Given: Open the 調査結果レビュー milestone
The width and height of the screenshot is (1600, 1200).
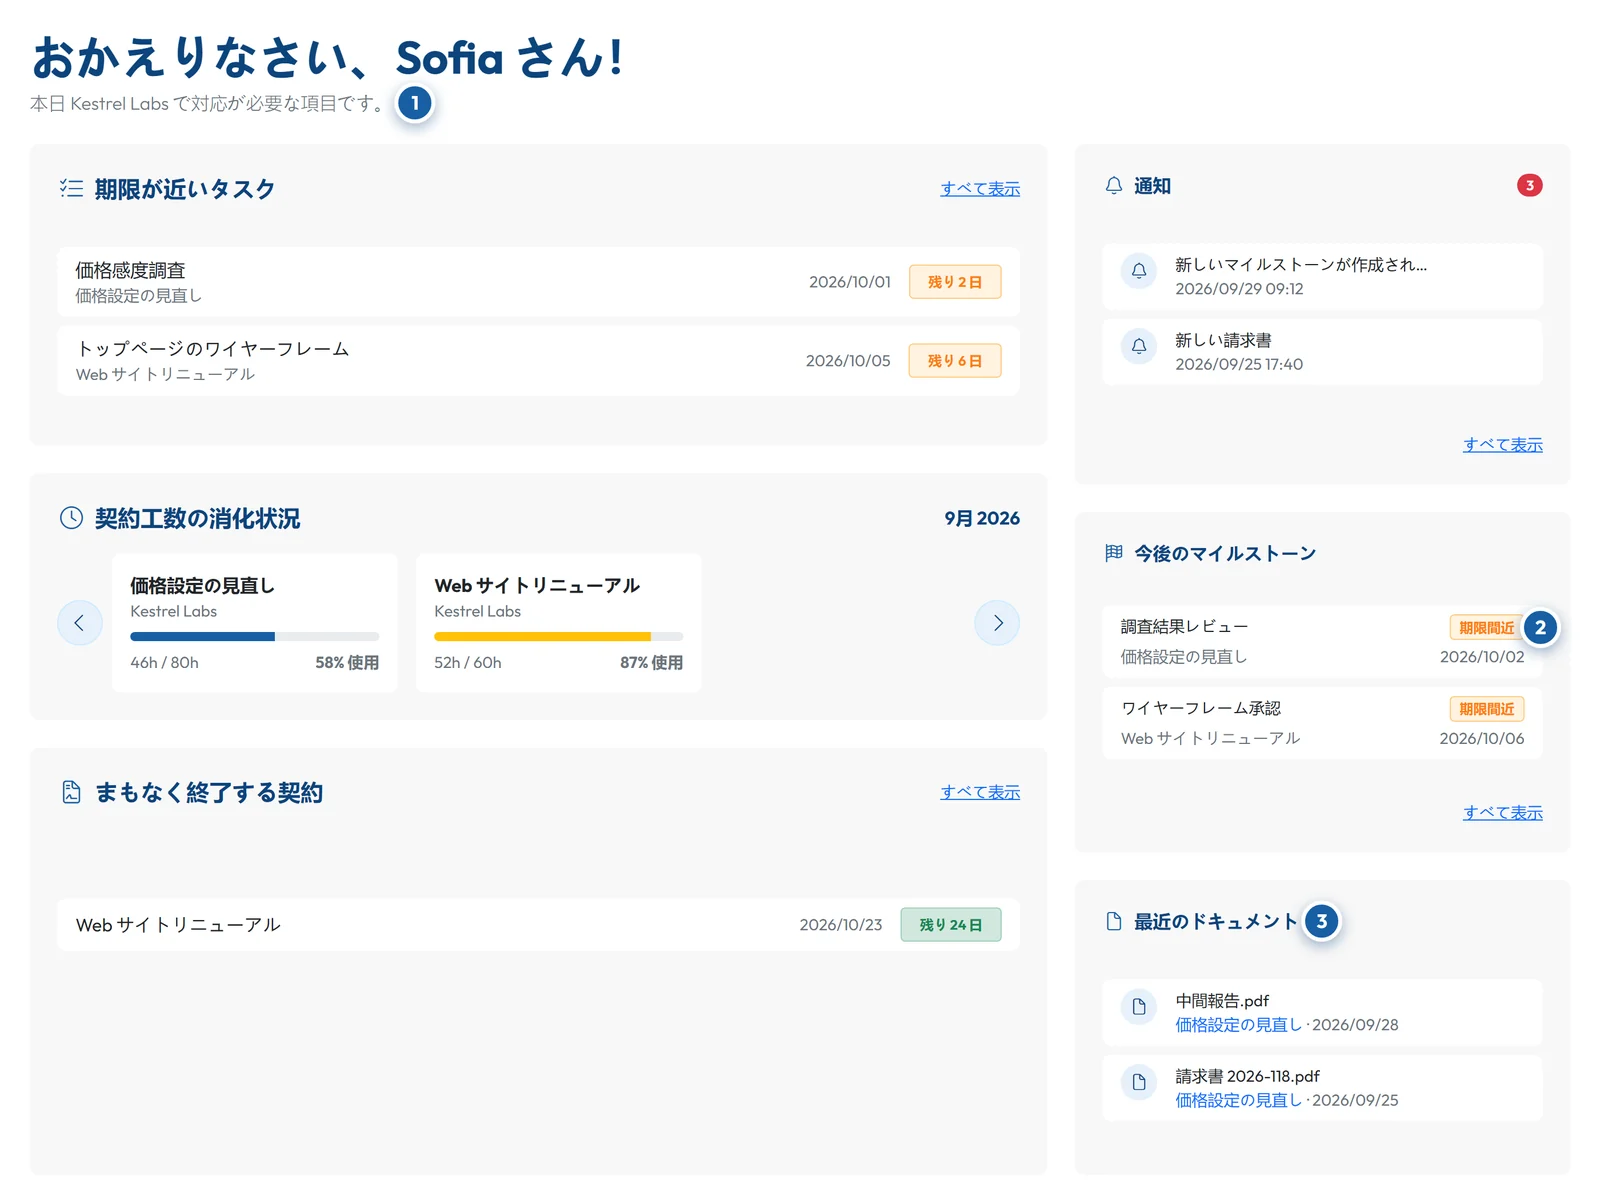Looking at the screenshot, I should point(1322,642).
